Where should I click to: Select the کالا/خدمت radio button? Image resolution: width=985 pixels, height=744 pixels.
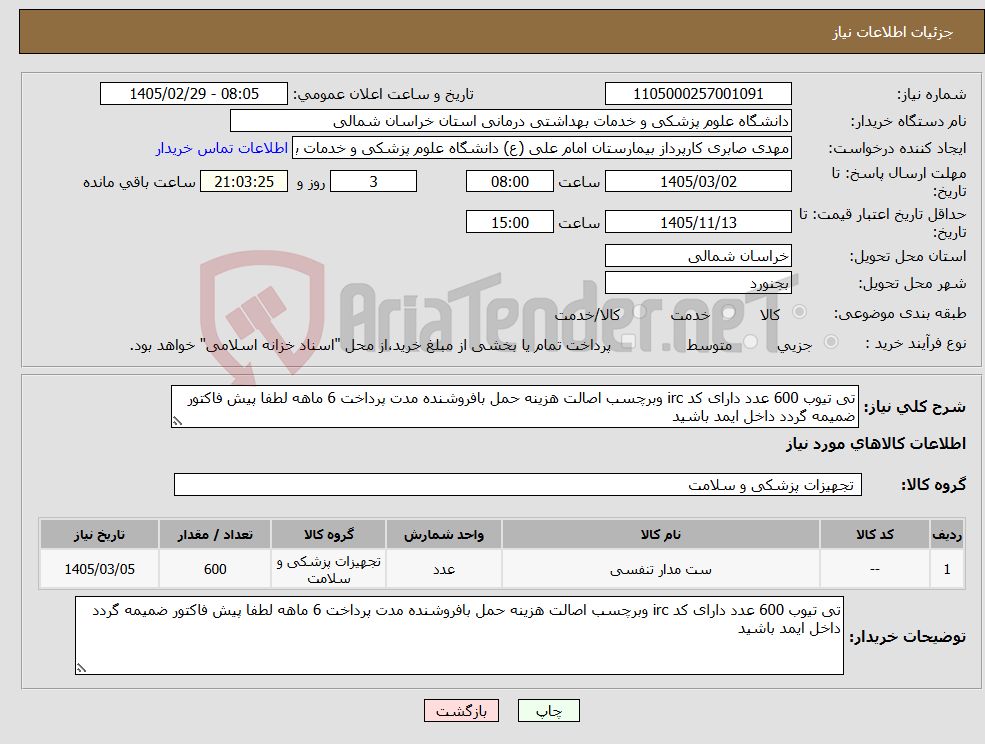(x=639, y=312)
